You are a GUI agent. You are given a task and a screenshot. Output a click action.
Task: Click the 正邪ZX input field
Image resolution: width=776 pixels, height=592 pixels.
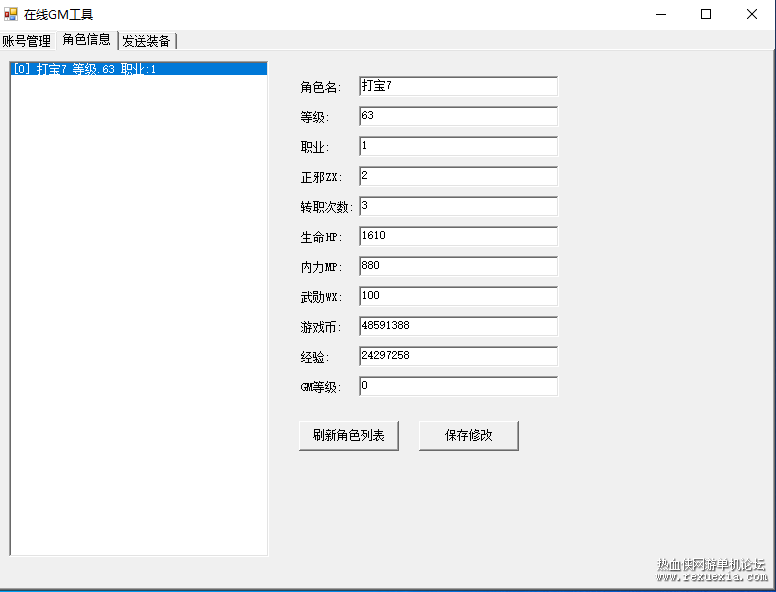pos(458,176)
